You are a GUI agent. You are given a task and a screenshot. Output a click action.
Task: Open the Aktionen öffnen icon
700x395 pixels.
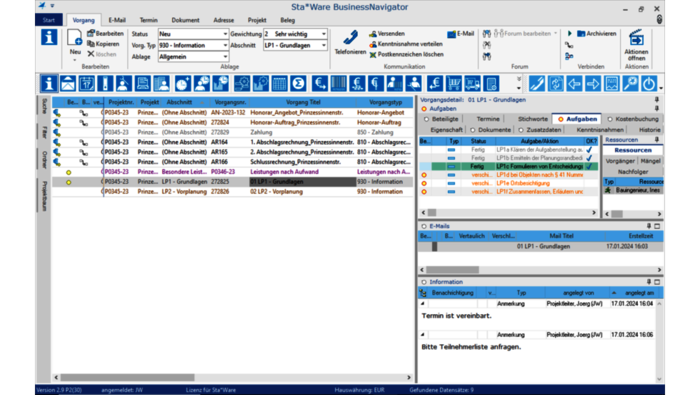pyautogui.click(x=636, y=39)
